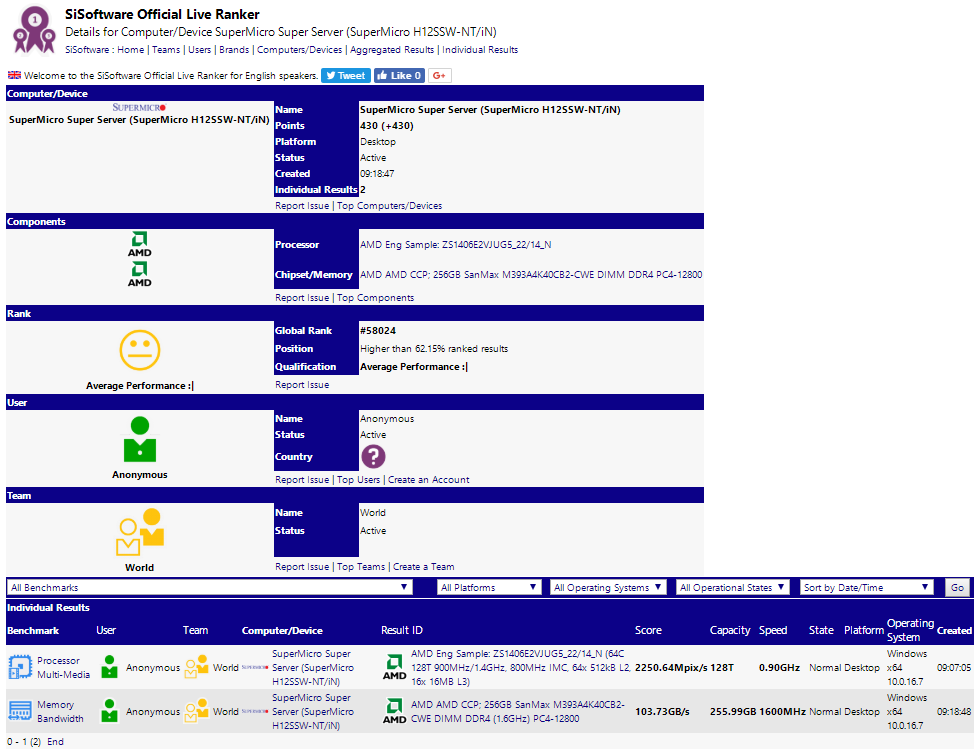This screenshot has height=751, width=980.
Task: Open the Brands navigation link
Action: pos(234,50)
